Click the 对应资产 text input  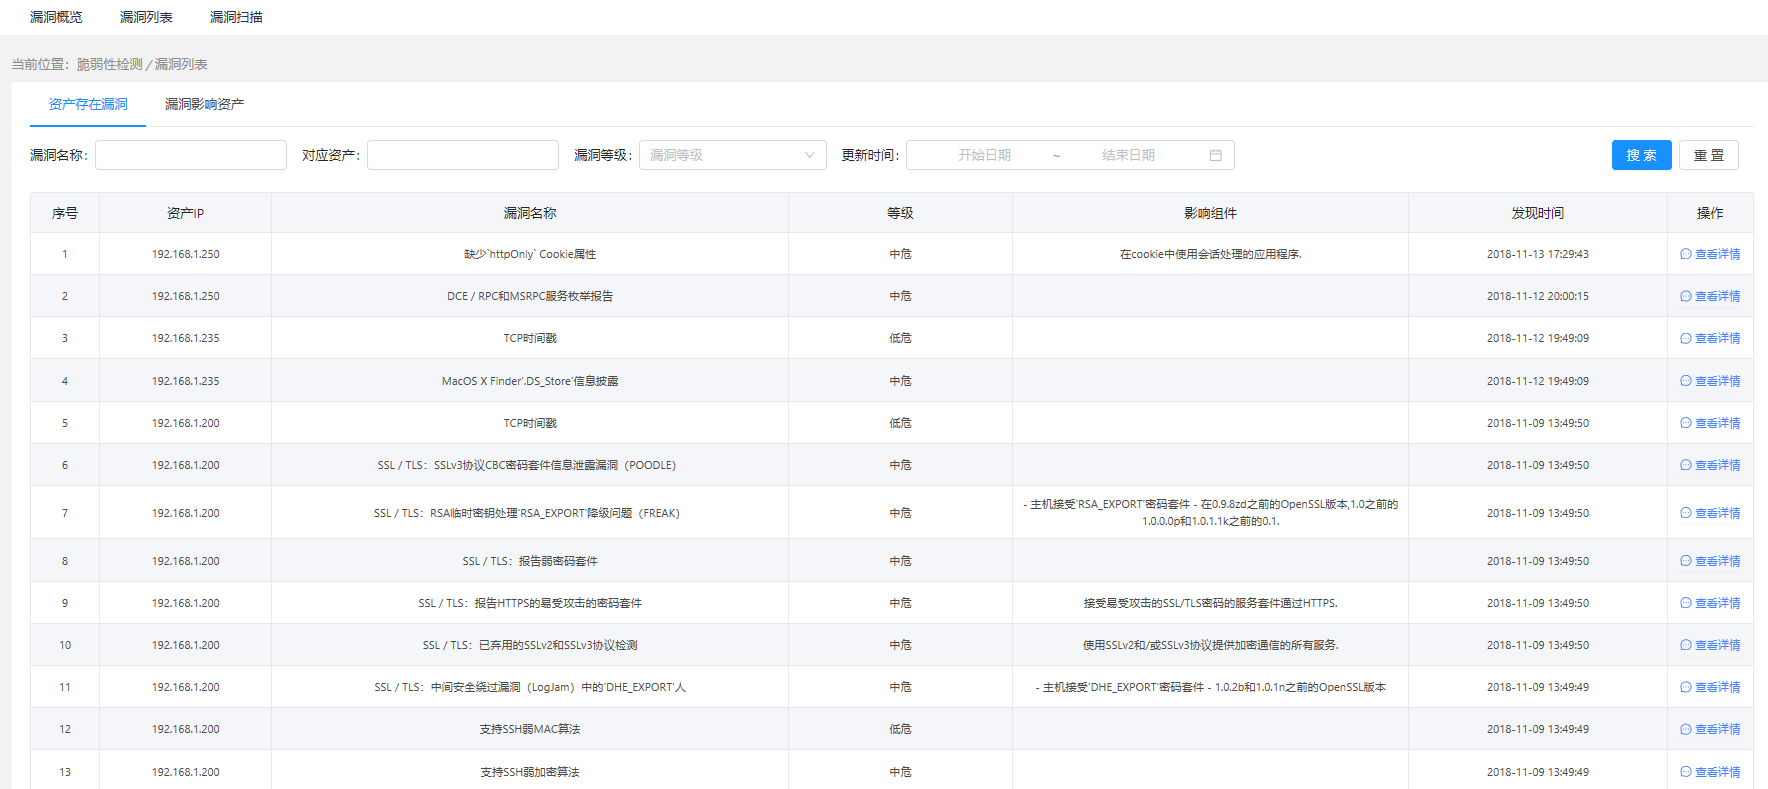pyautogui.click(x=462, y=155)
